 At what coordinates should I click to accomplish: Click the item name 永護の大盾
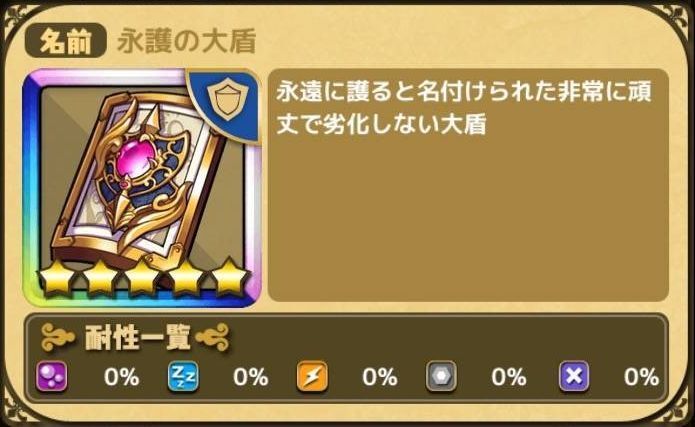tap(187, 42)
